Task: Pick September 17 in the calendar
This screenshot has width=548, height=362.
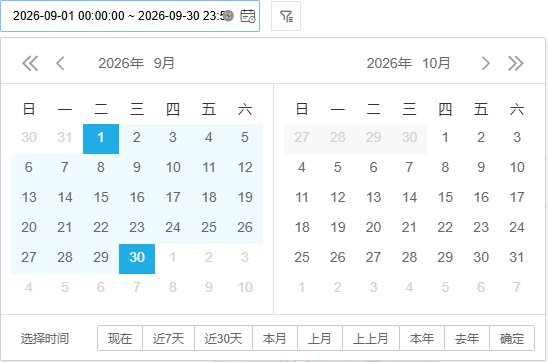Action: 173,197
